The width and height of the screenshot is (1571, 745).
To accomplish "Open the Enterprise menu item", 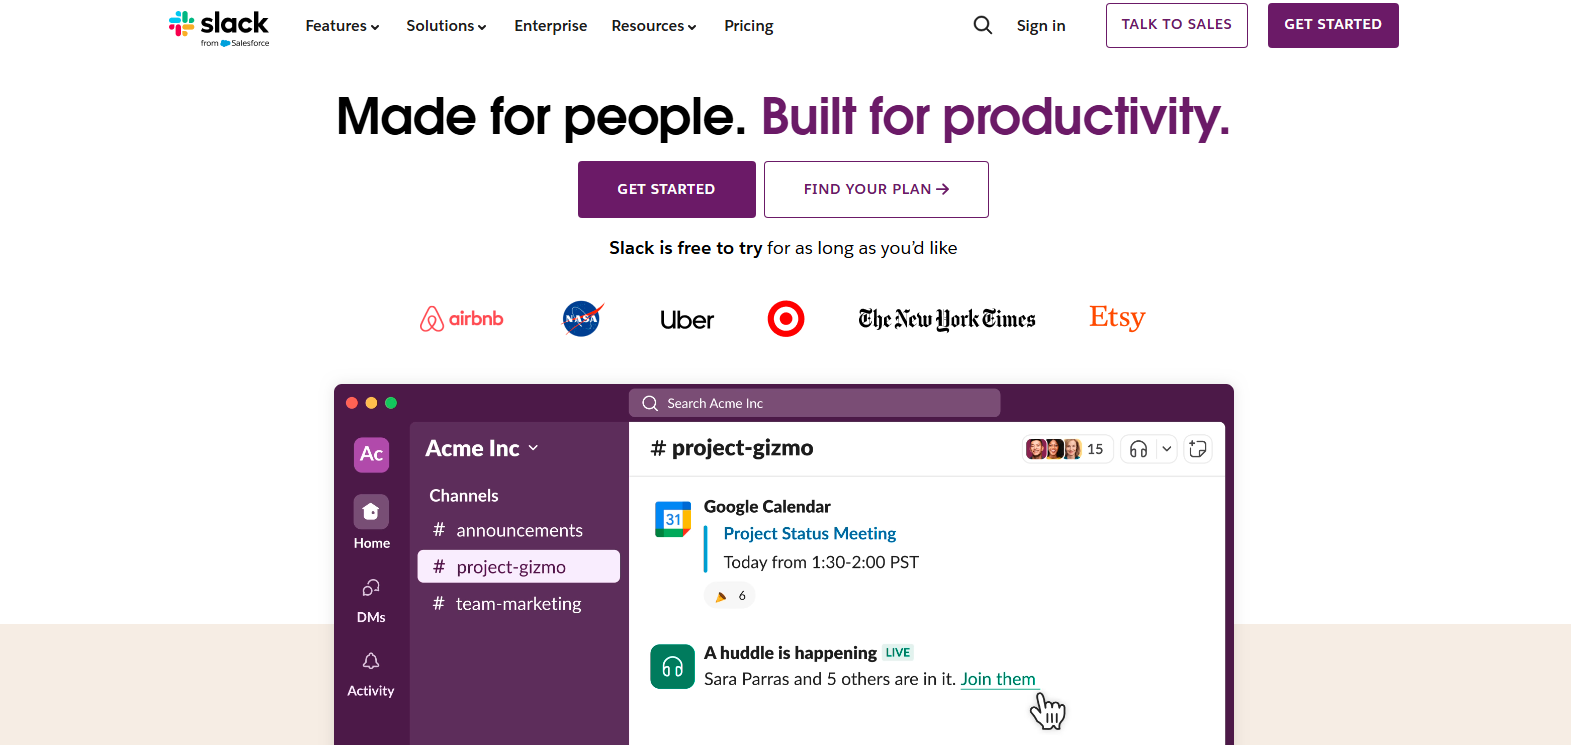I will (x=551, y=26).
